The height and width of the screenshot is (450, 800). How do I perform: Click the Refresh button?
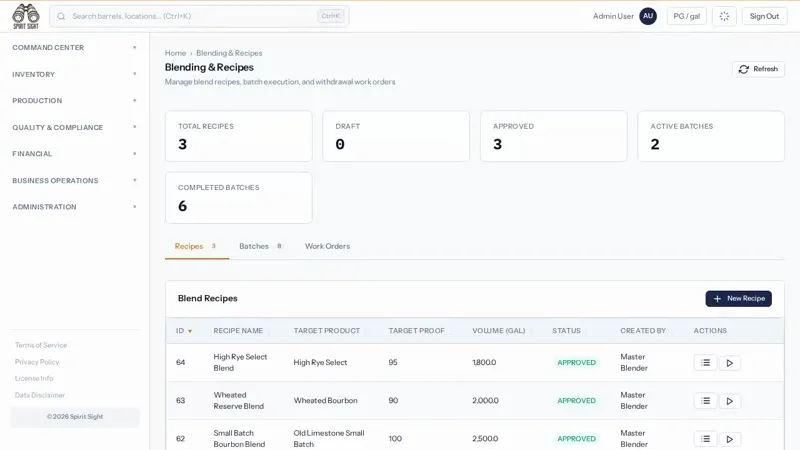pos(758,69)
